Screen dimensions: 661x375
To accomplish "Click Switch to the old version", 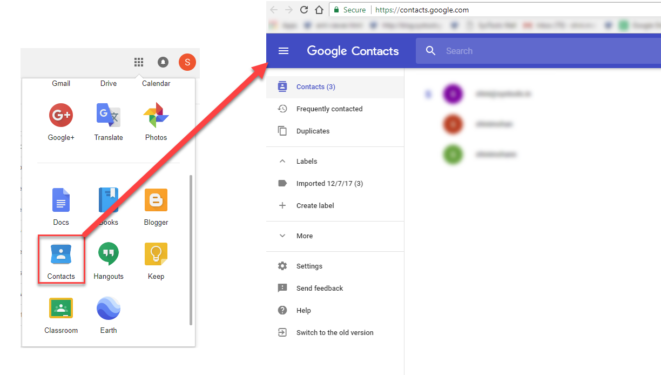I will point(335,332).
